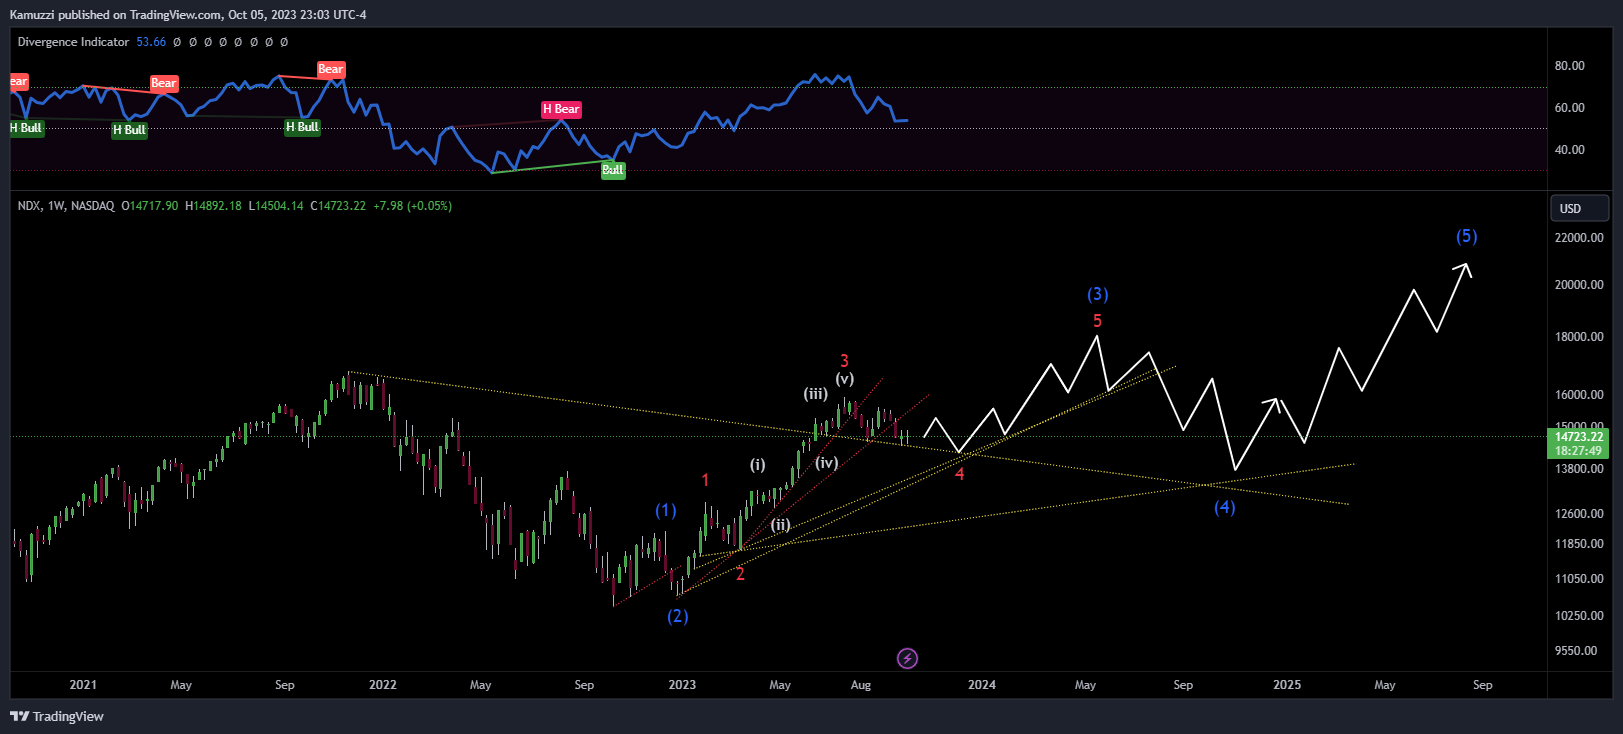Click the 12600.00 price axis label
The height and width of the screenshot is (734, 1623).
[x=1579, y=514]
